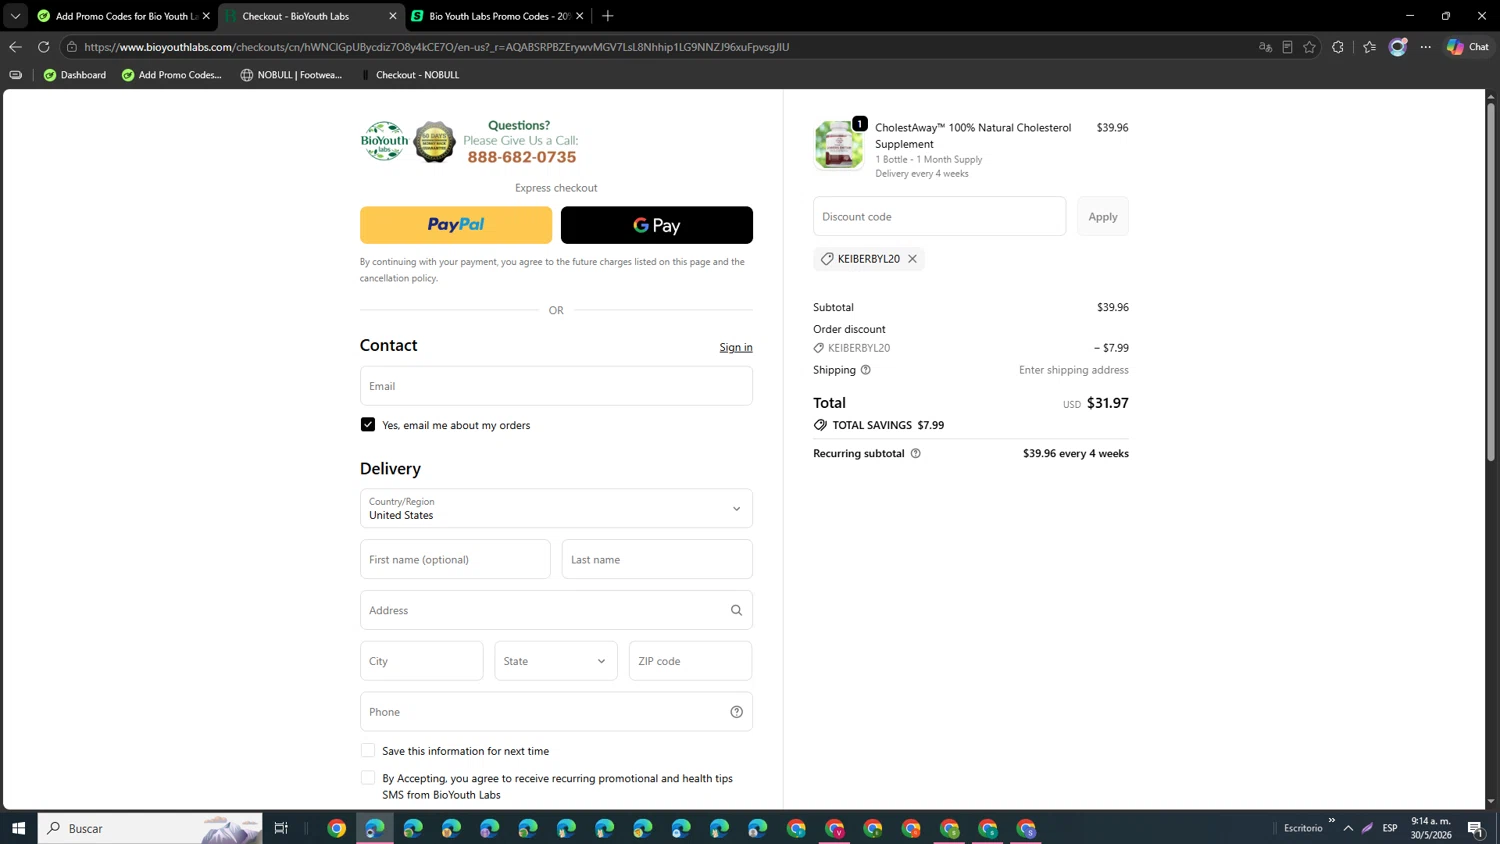The width and height of the screenshot is (1500, 844).
Task: Open the reading view icon in address bar
Action: (x=1287, y=47)
